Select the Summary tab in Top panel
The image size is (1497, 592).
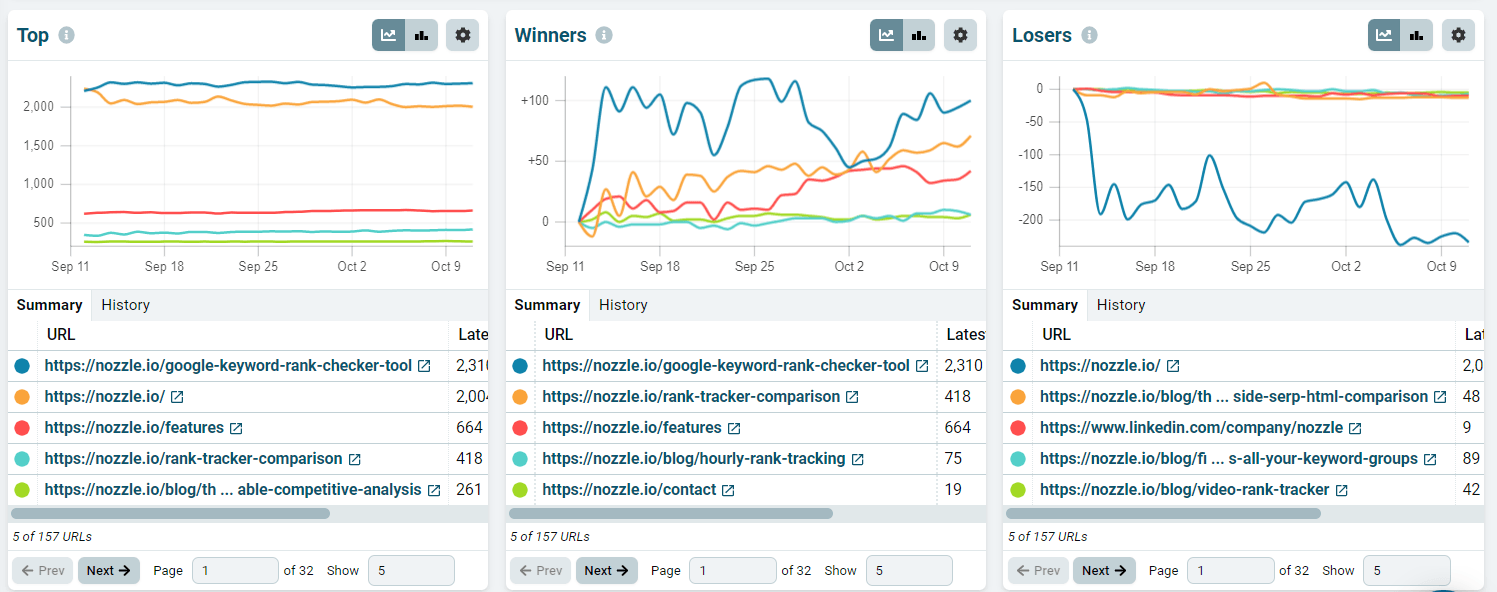coord(50,305)
